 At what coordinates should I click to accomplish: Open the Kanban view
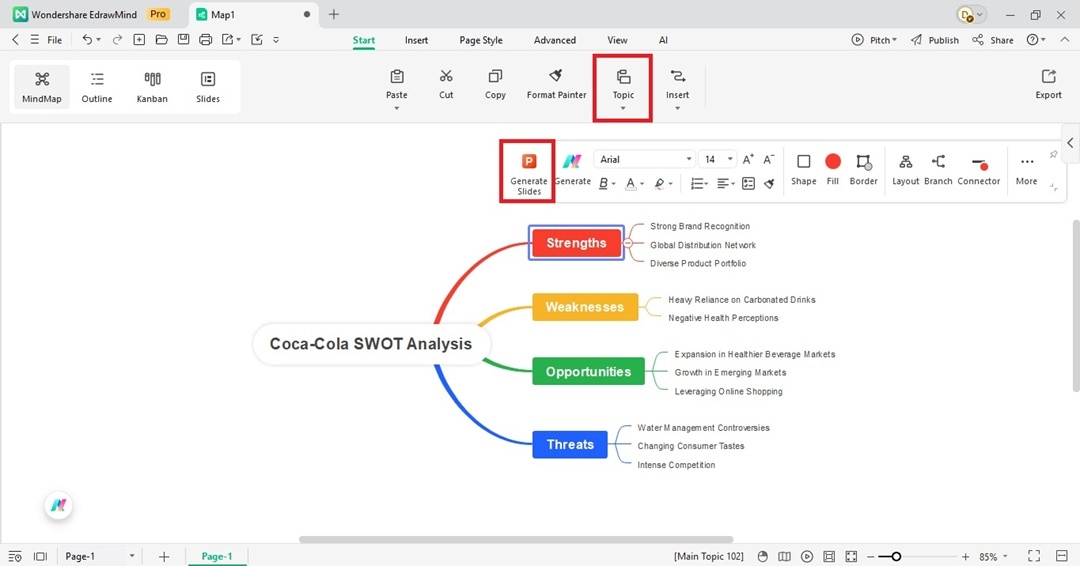coord(152,87)
